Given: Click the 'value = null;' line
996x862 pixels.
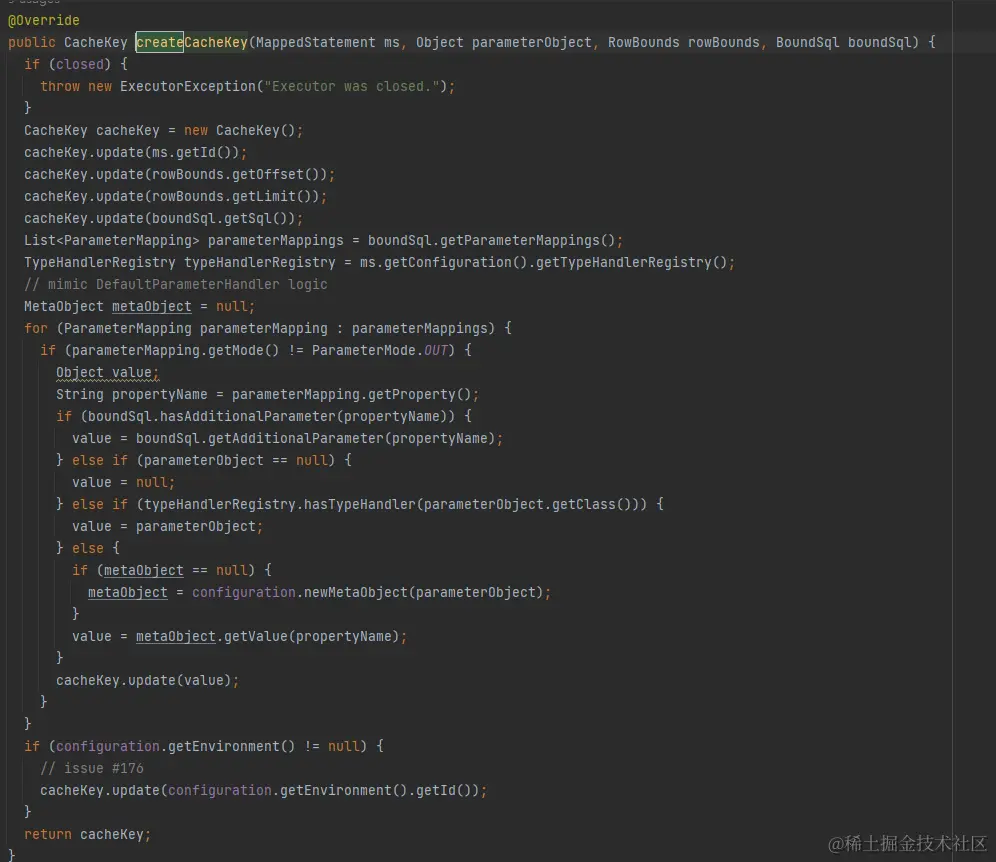Looking at the screenshot, I should [123, 482].
